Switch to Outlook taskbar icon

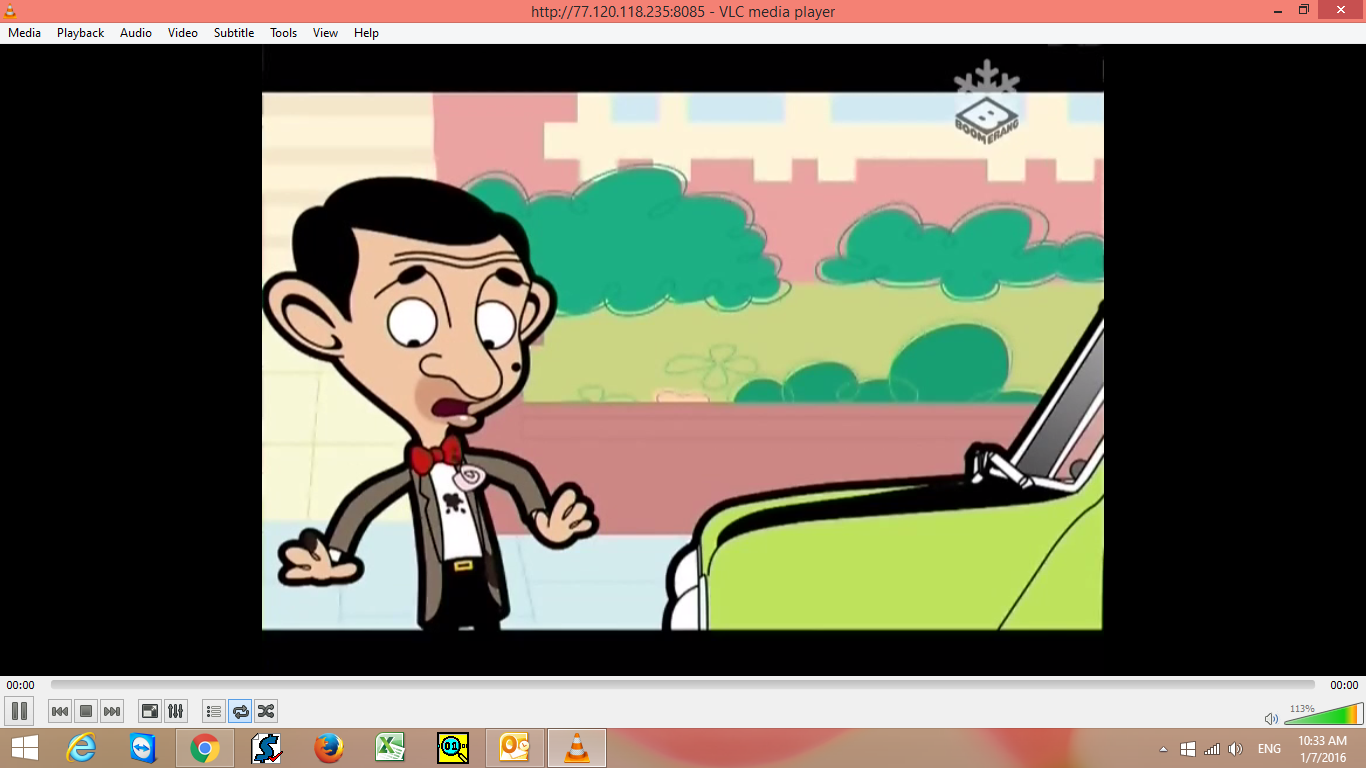tap(514, 748)
